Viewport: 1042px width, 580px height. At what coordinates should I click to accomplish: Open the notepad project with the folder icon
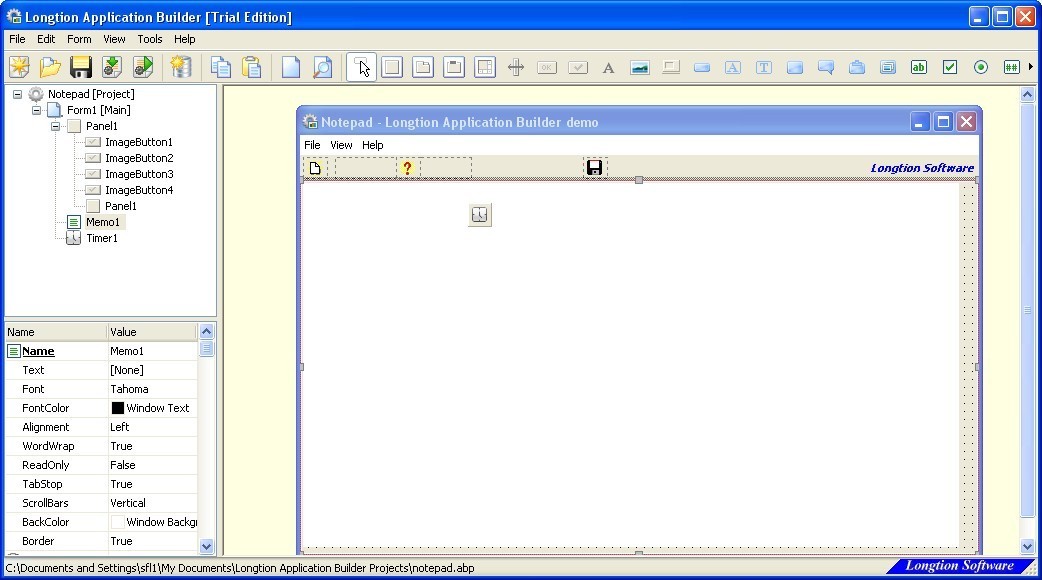point(49,66)
